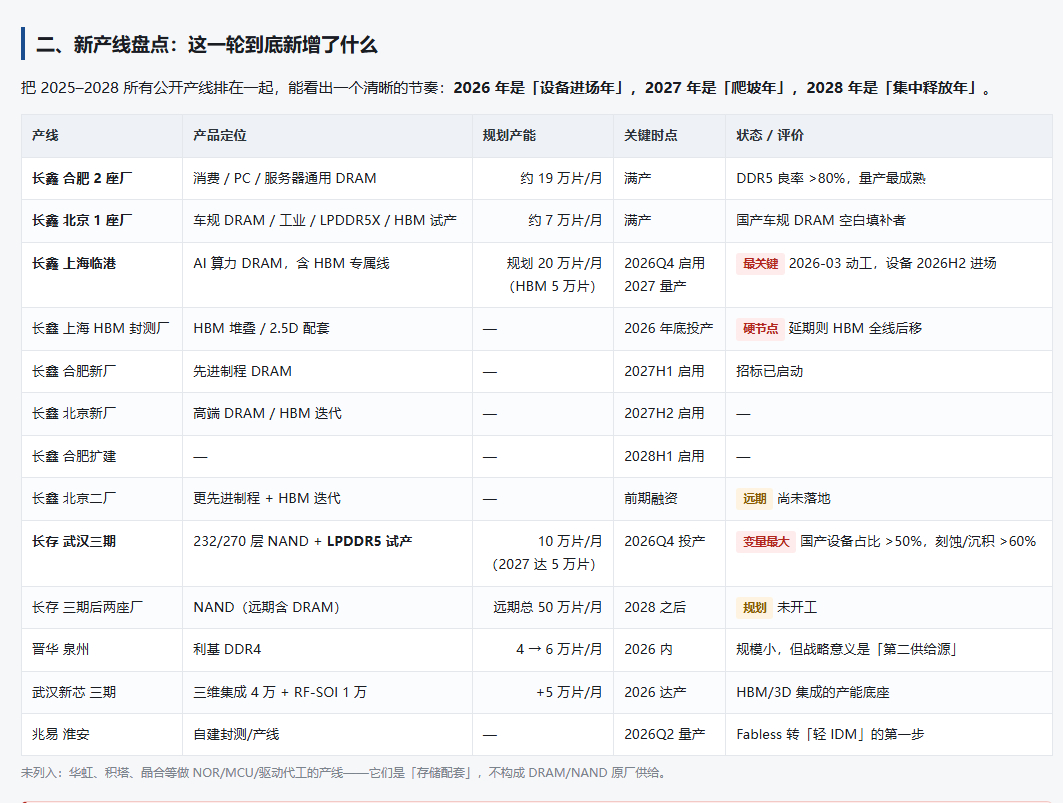Screen dimensions: 1063x803
Task: Click timing cell '2026Q4 启用'
Action: pyautogui.click(x=664, y=263)
